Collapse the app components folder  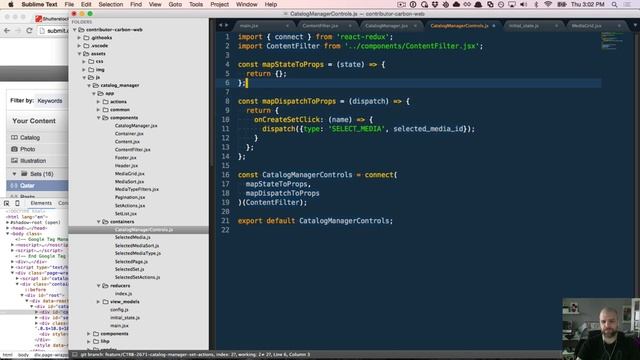(x=98, y=118)
